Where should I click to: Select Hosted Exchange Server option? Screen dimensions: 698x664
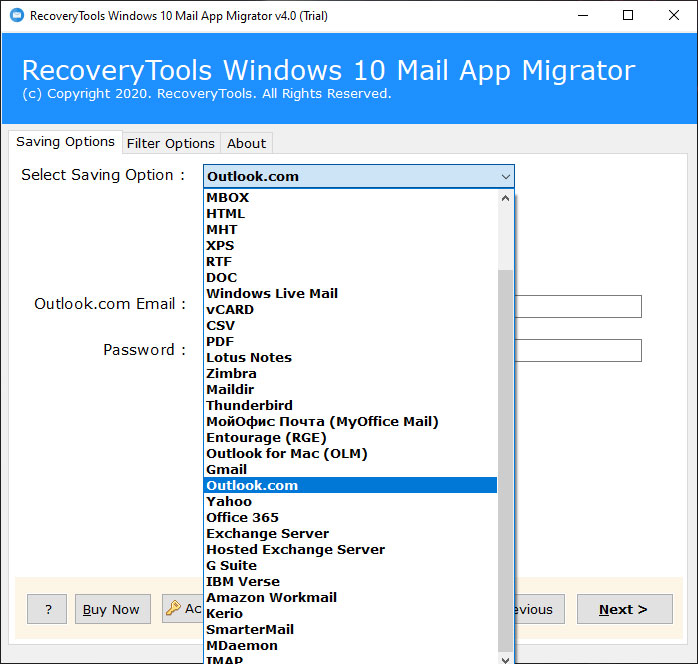351,550
